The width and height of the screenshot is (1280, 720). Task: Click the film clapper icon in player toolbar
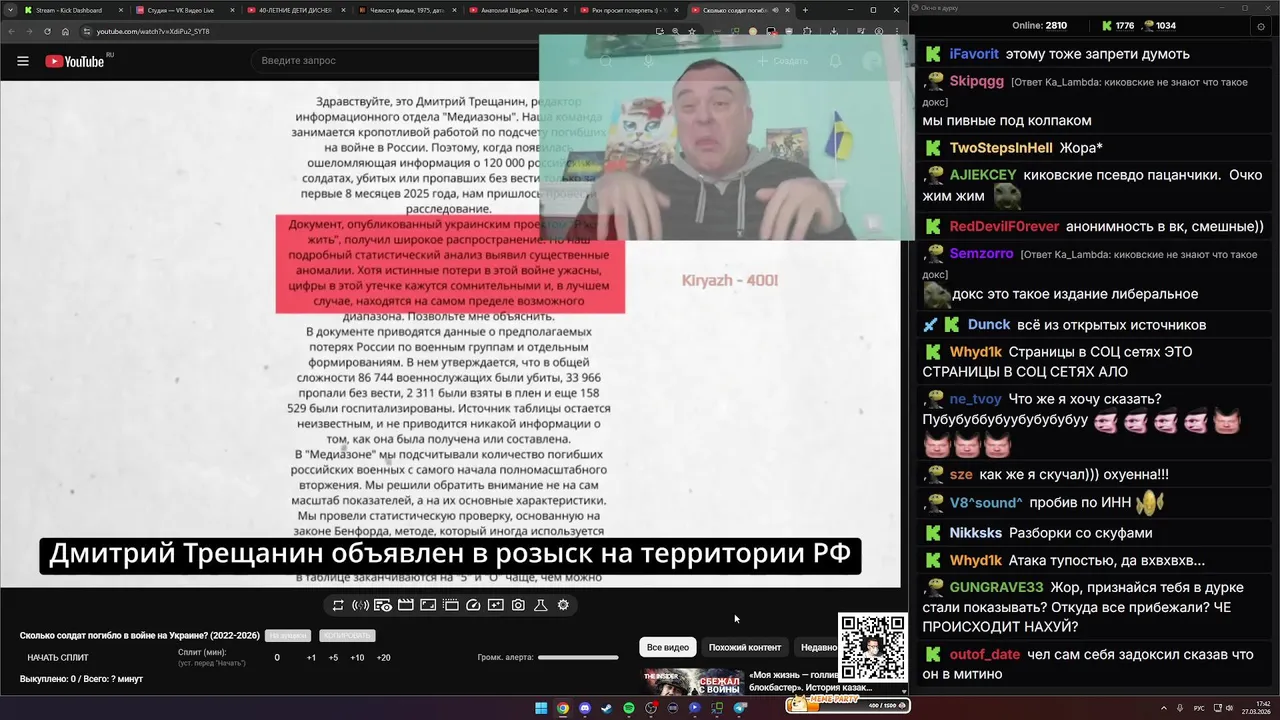(405, 605)
